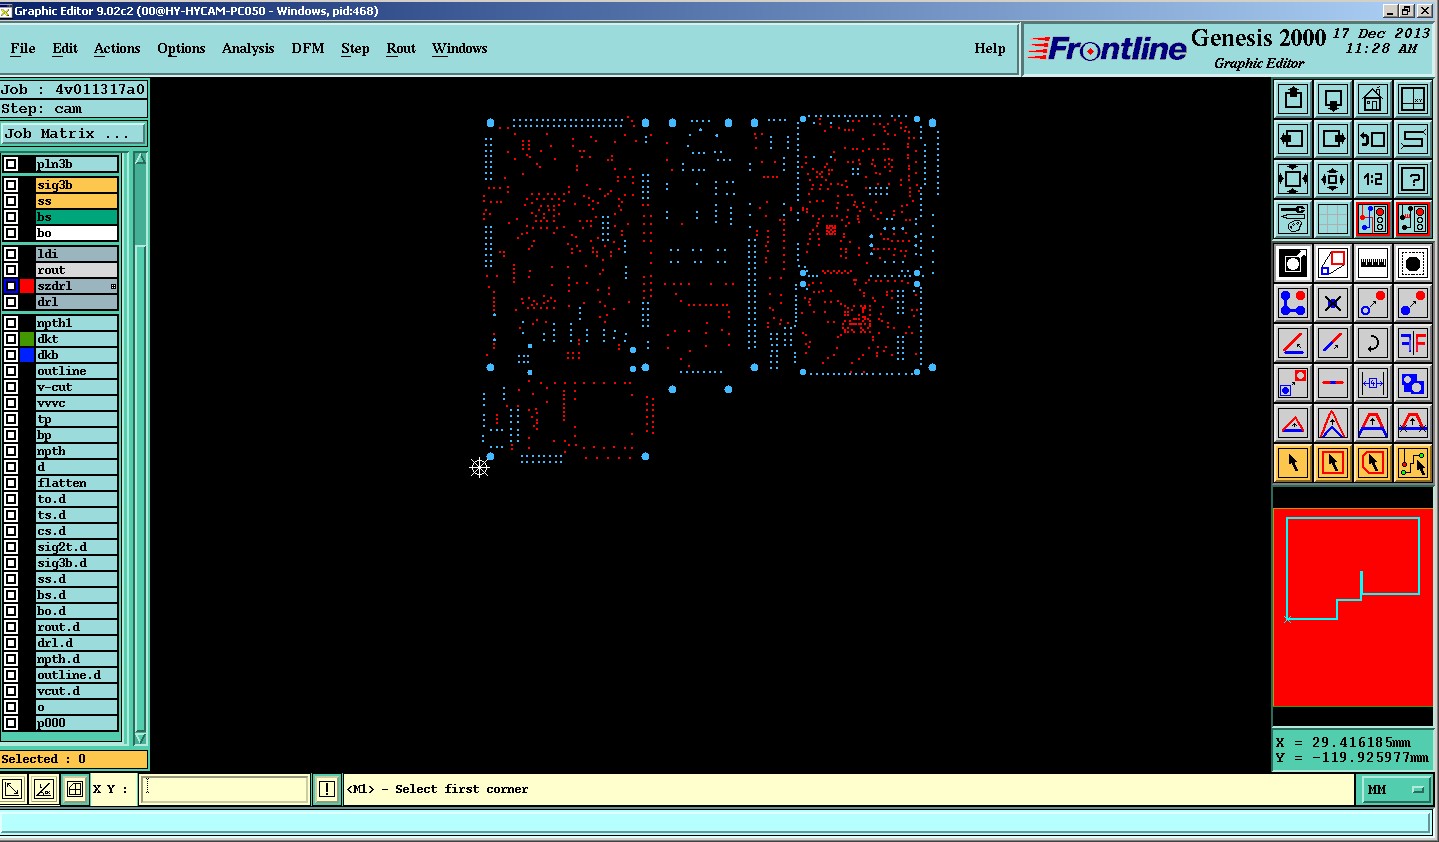Toggle the flatten layer checkbox
1439x842 pixels.
[11, 483]
